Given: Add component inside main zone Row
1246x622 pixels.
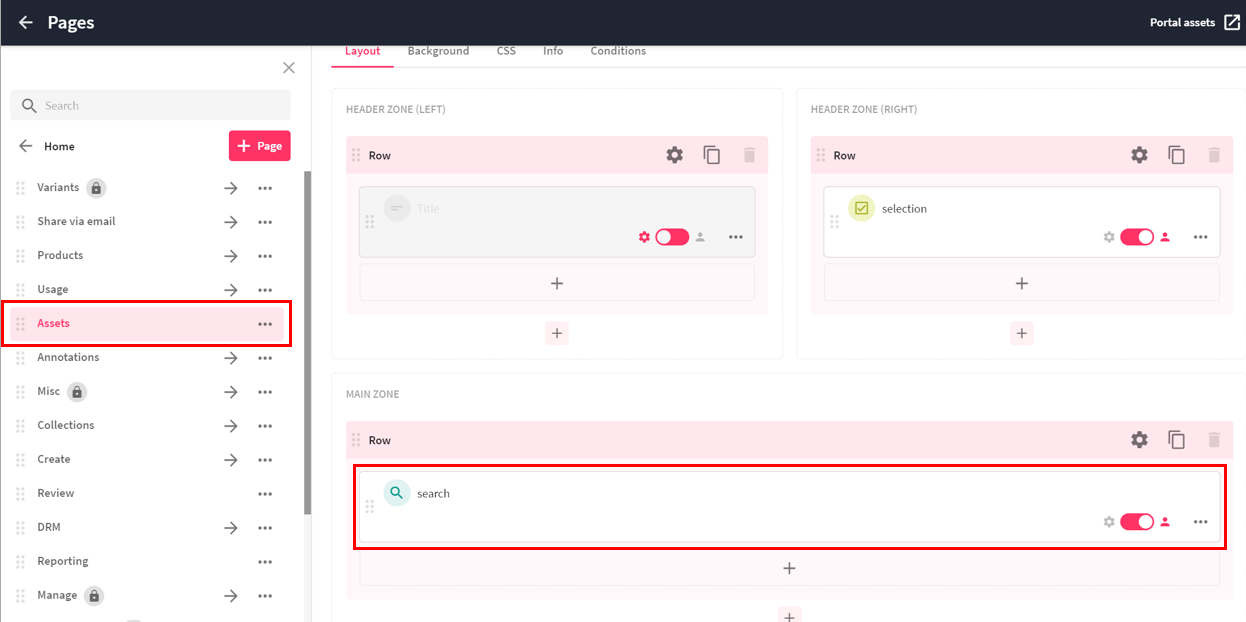Looking at the screenshot, I should (x=789, y=568).
